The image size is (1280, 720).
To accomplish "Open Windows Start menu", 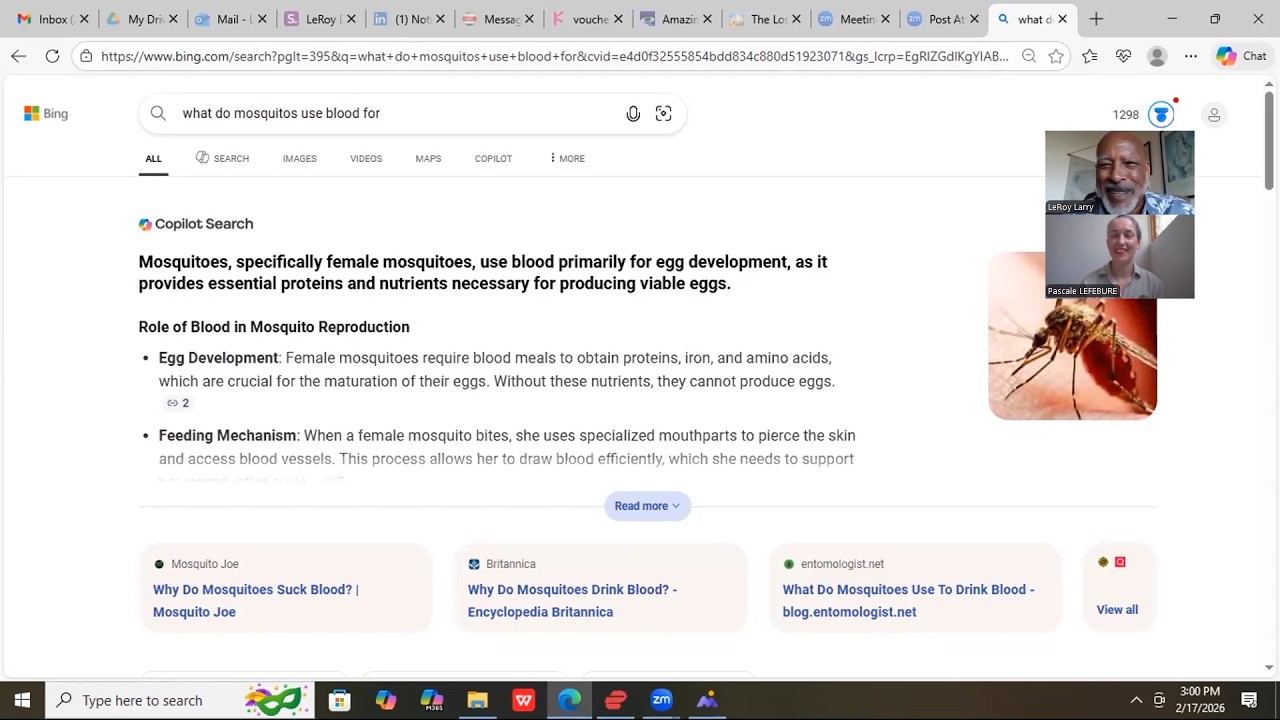I will pos(22,700).
